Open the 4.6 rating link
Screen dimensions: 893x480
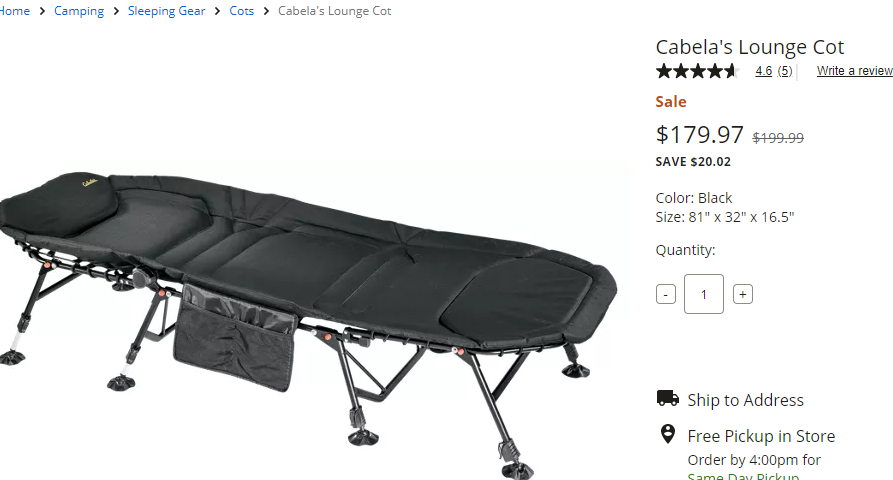pyautogui.click(x=764, y=71)
